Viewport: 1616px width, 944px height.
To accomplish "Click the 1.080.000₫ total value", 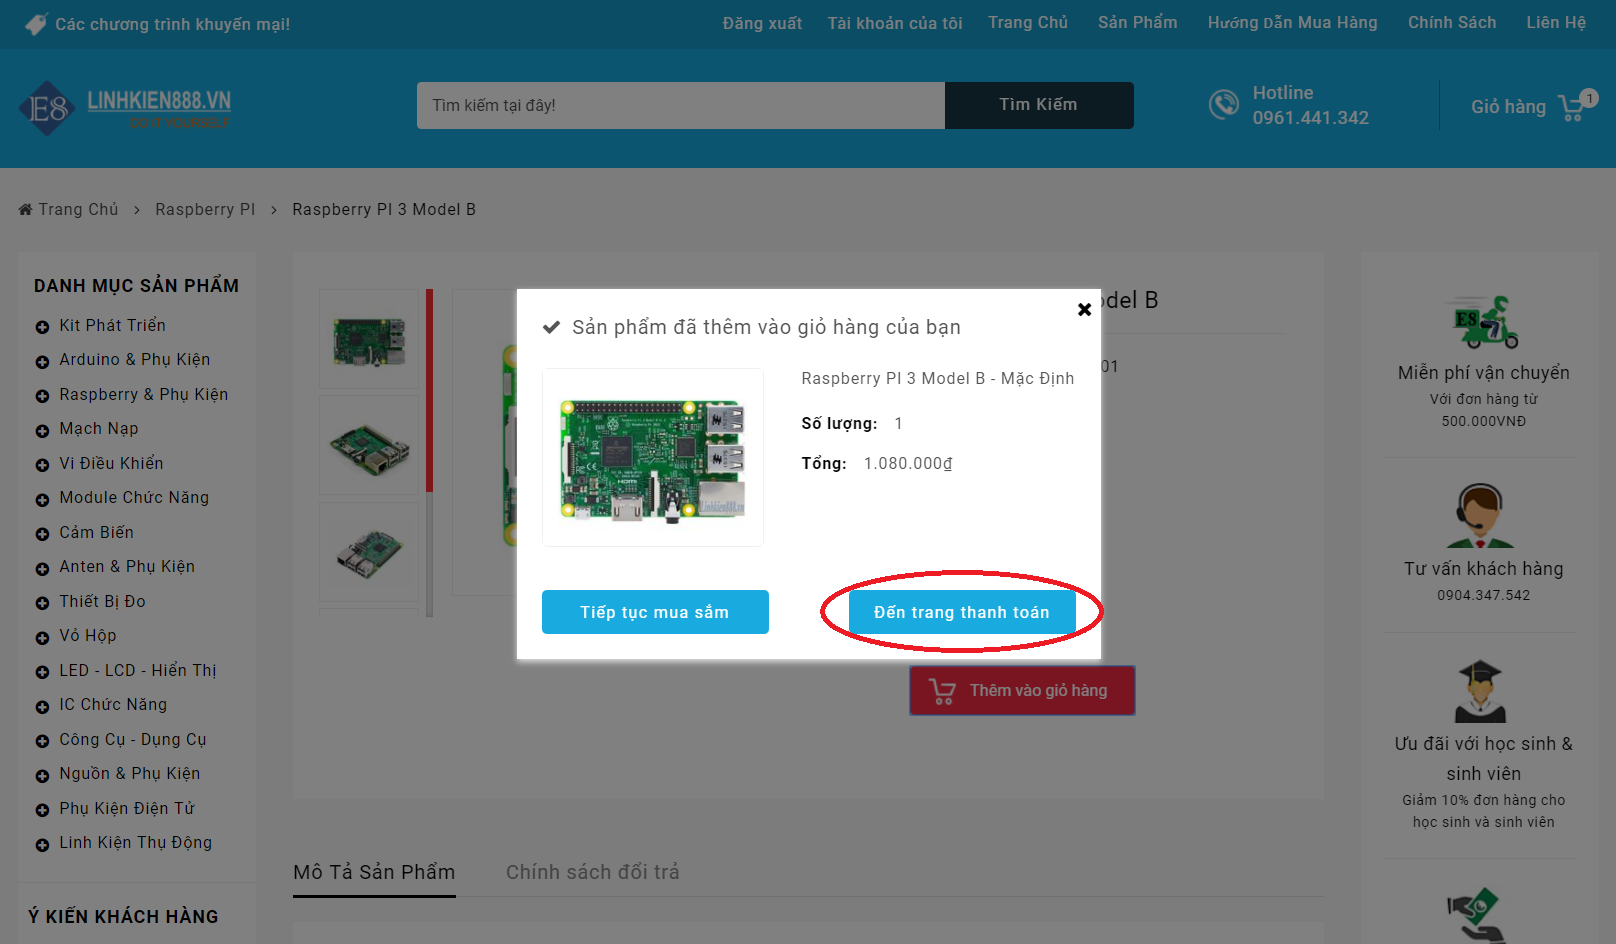I will 908,464.
